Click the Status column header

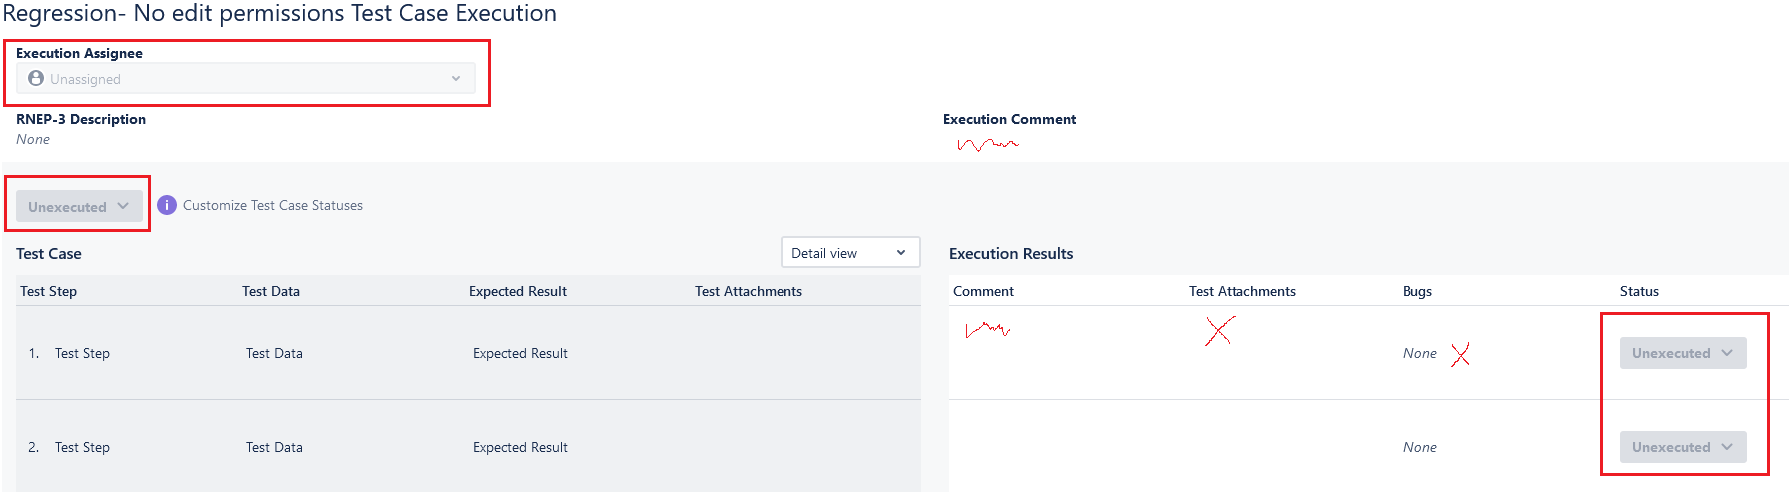point(1639,291)
